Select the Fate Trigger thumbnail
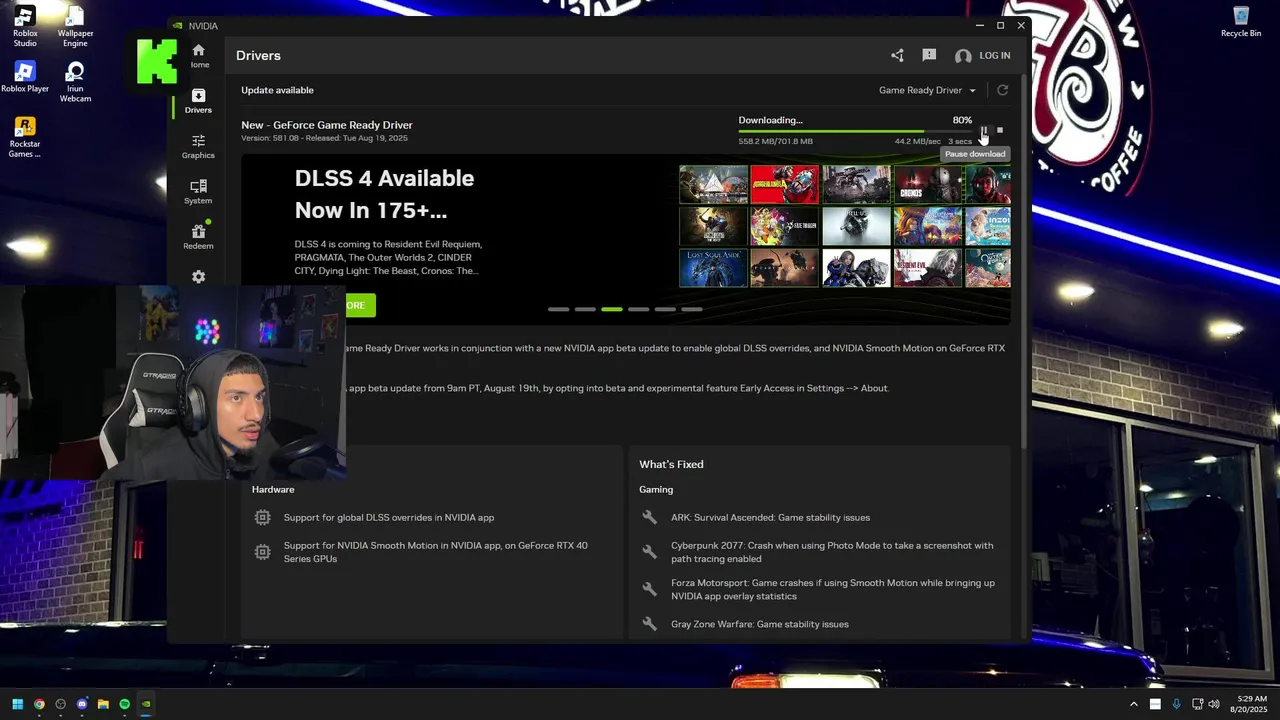The width and height of the screenshot is (1280, 720). tap(785, 227)
